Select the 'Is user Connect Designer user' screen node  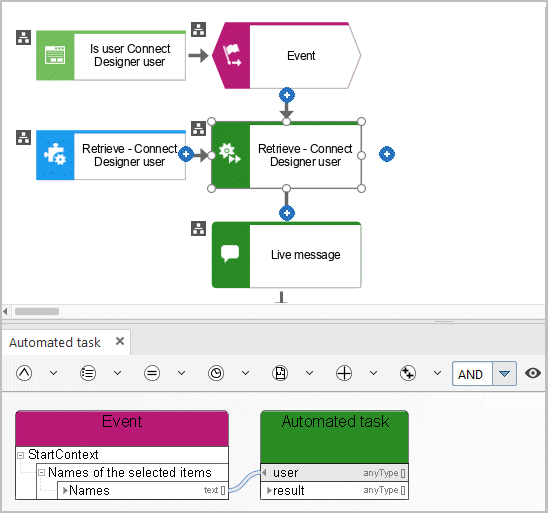click(111, 56)
